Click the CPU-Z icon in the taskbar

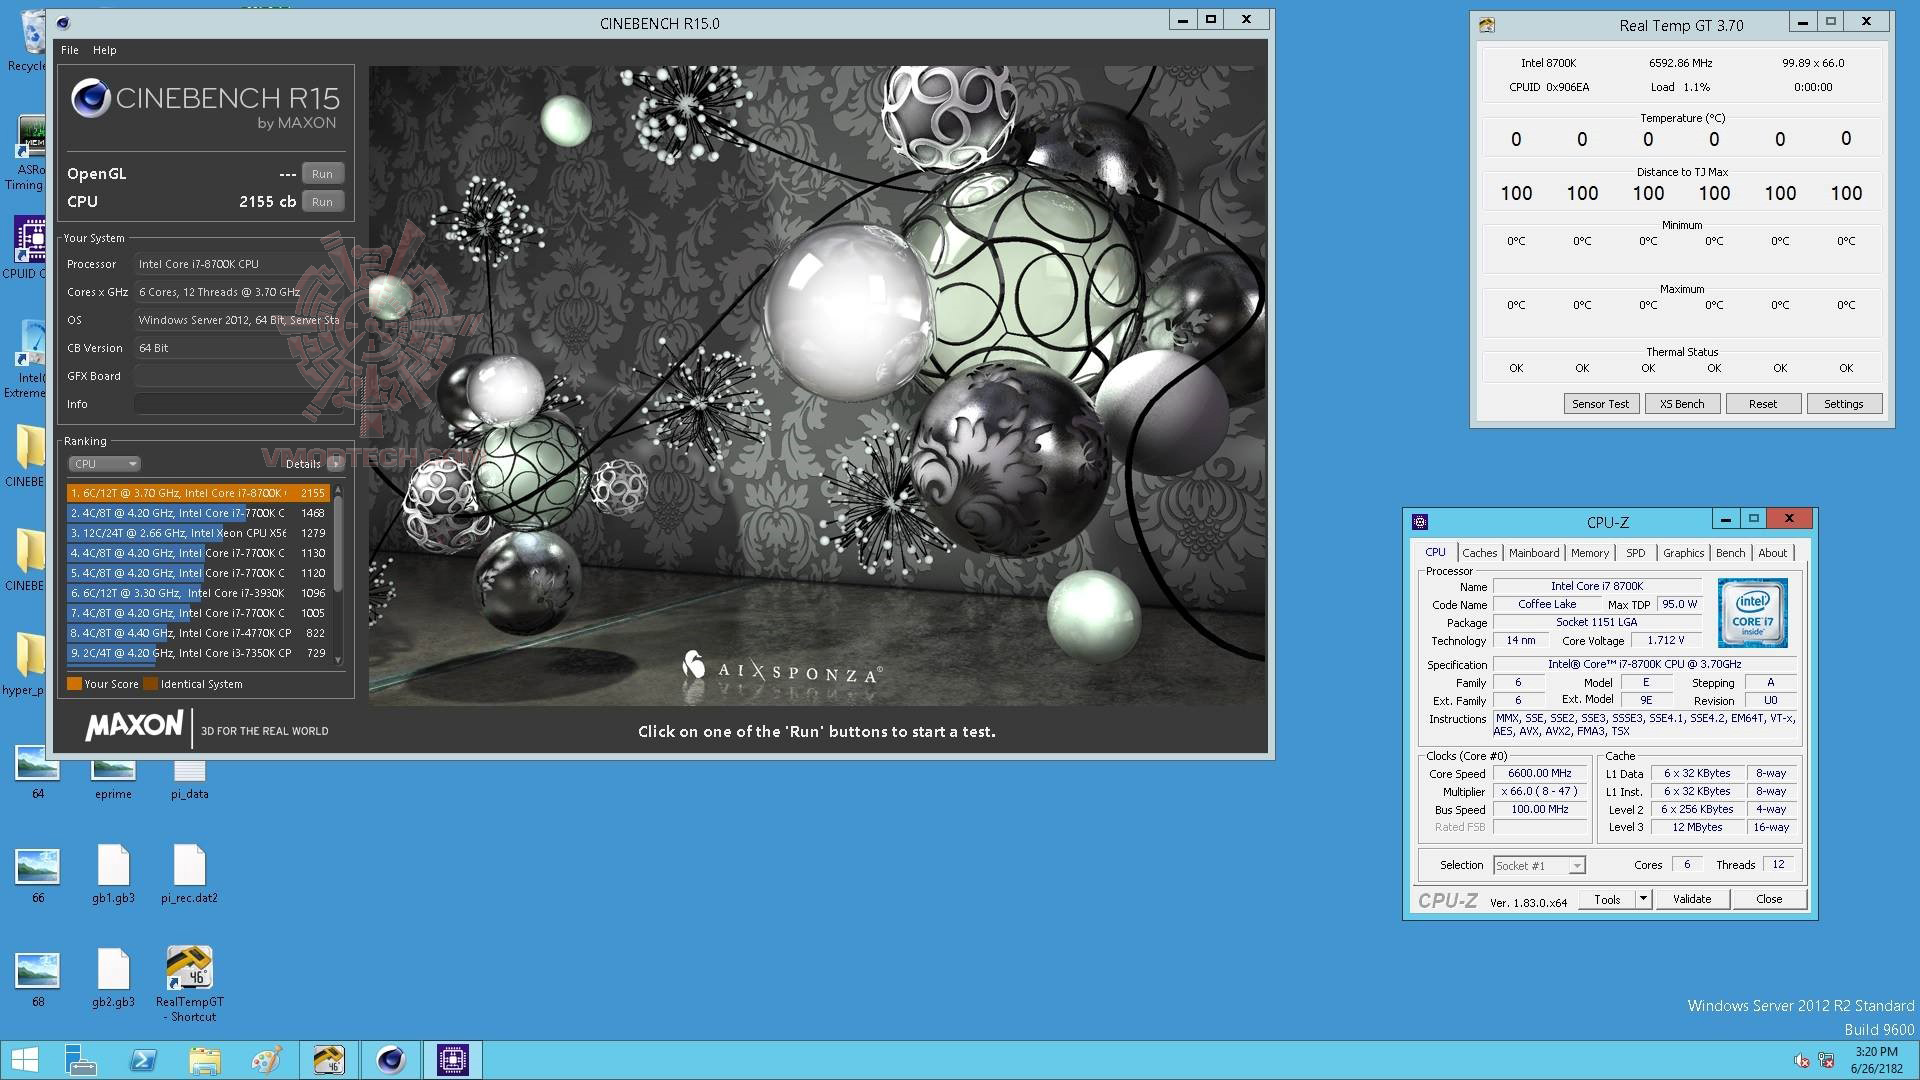(x=452, y=1060)
